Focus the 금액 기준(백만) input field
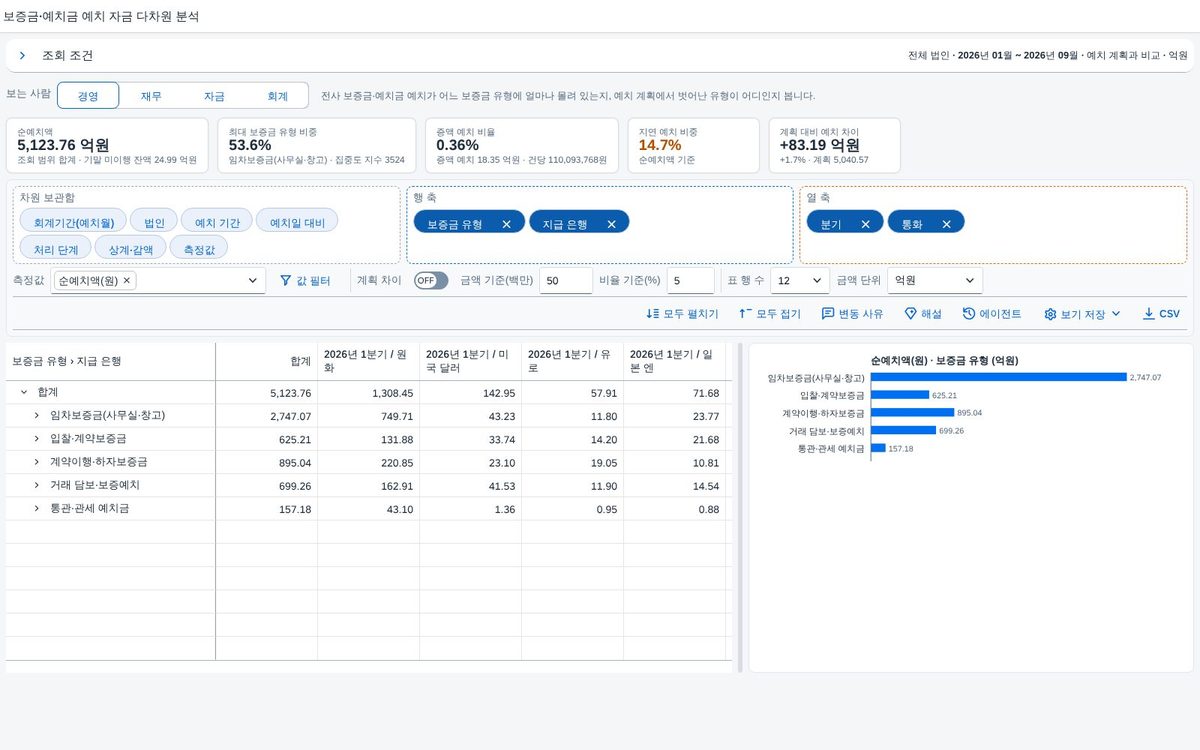 (566, 281)
